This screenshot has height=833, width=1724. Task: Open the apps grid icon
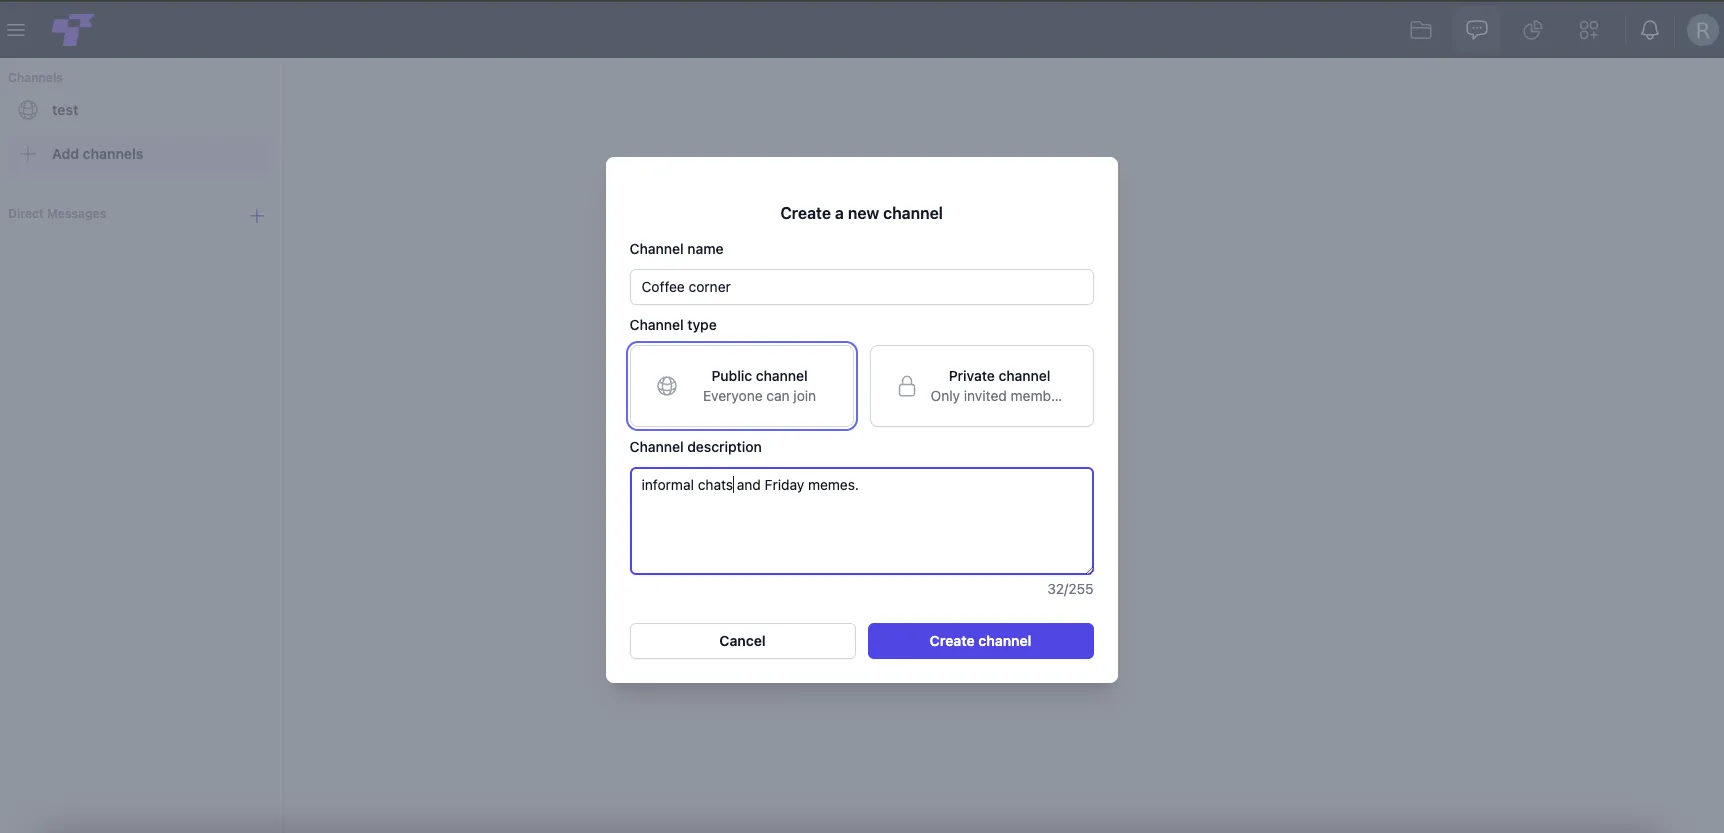coord(1589,30)
